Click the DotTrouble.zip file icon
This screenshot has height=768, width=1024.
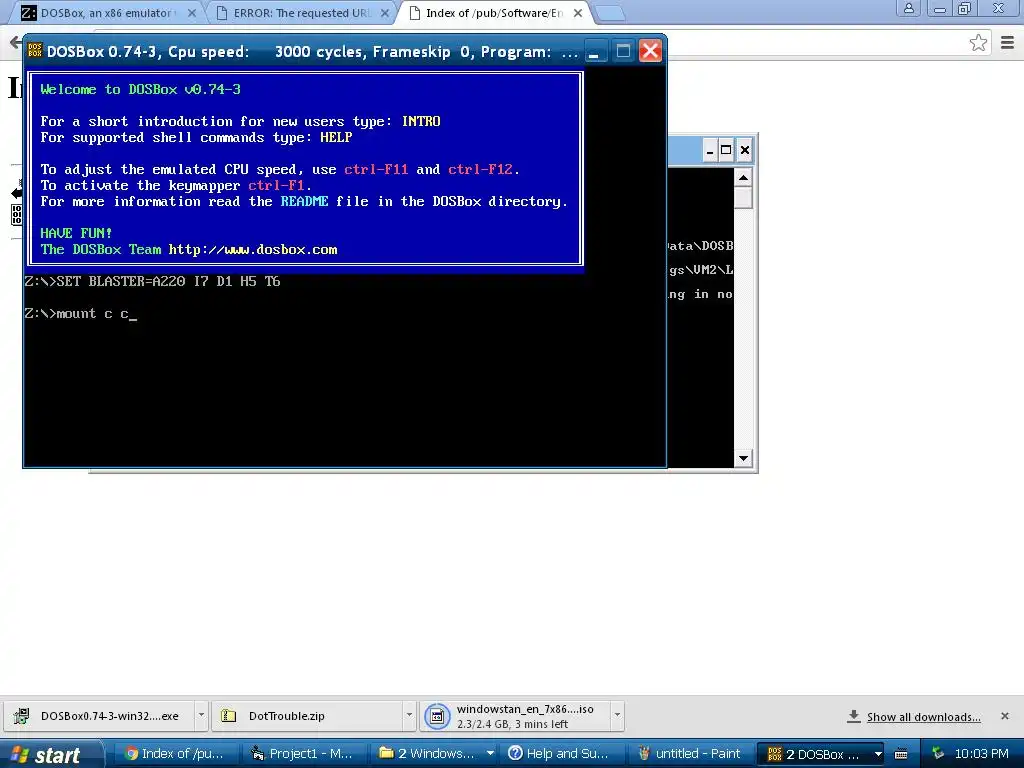click(x=229, y=716)
